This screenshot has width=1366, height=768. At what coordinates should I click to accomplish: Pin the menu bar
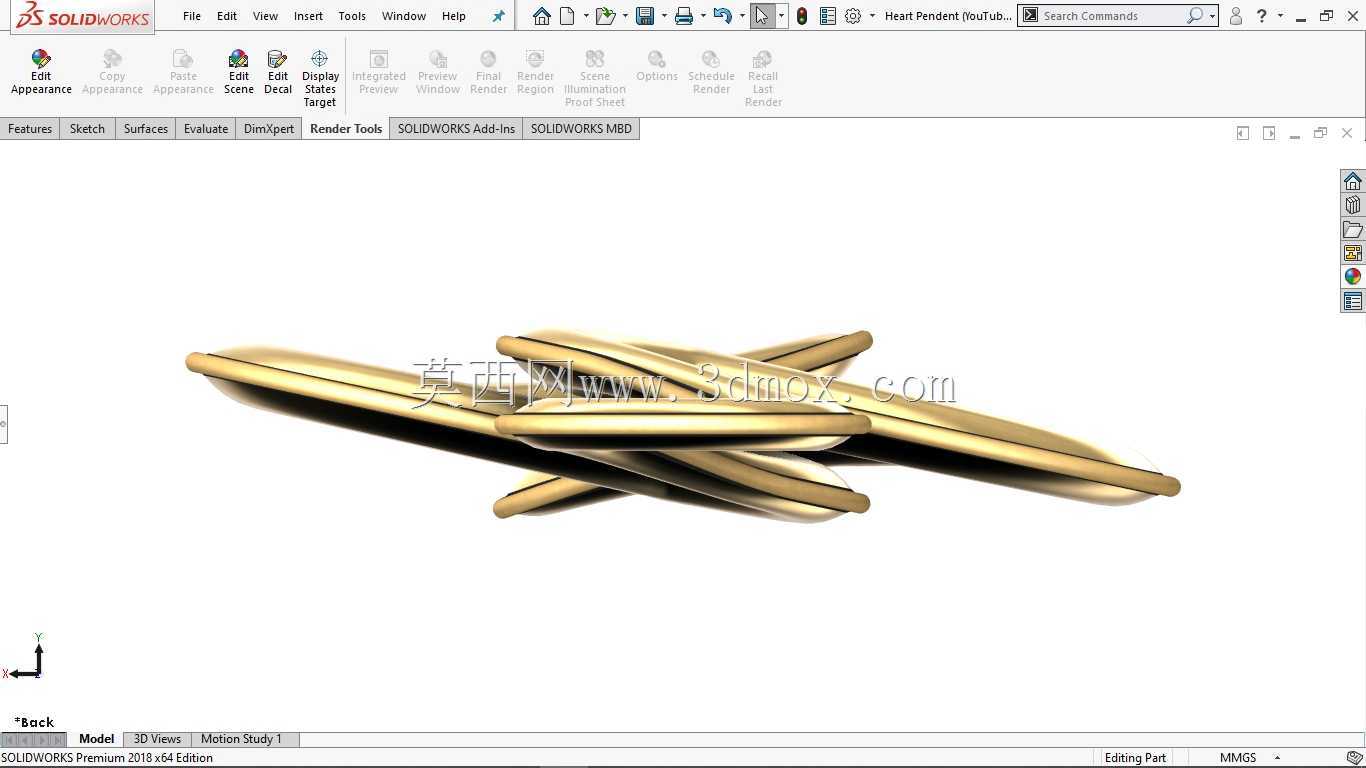499,16
